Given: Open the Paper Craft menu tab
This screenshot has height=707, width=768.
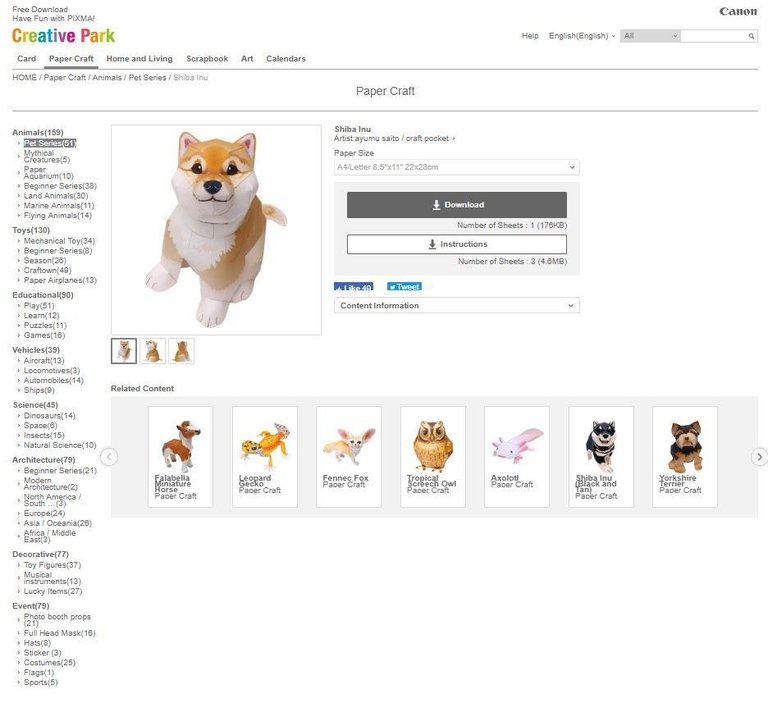Looking at the screenshot, I should [x=71, y=59].
